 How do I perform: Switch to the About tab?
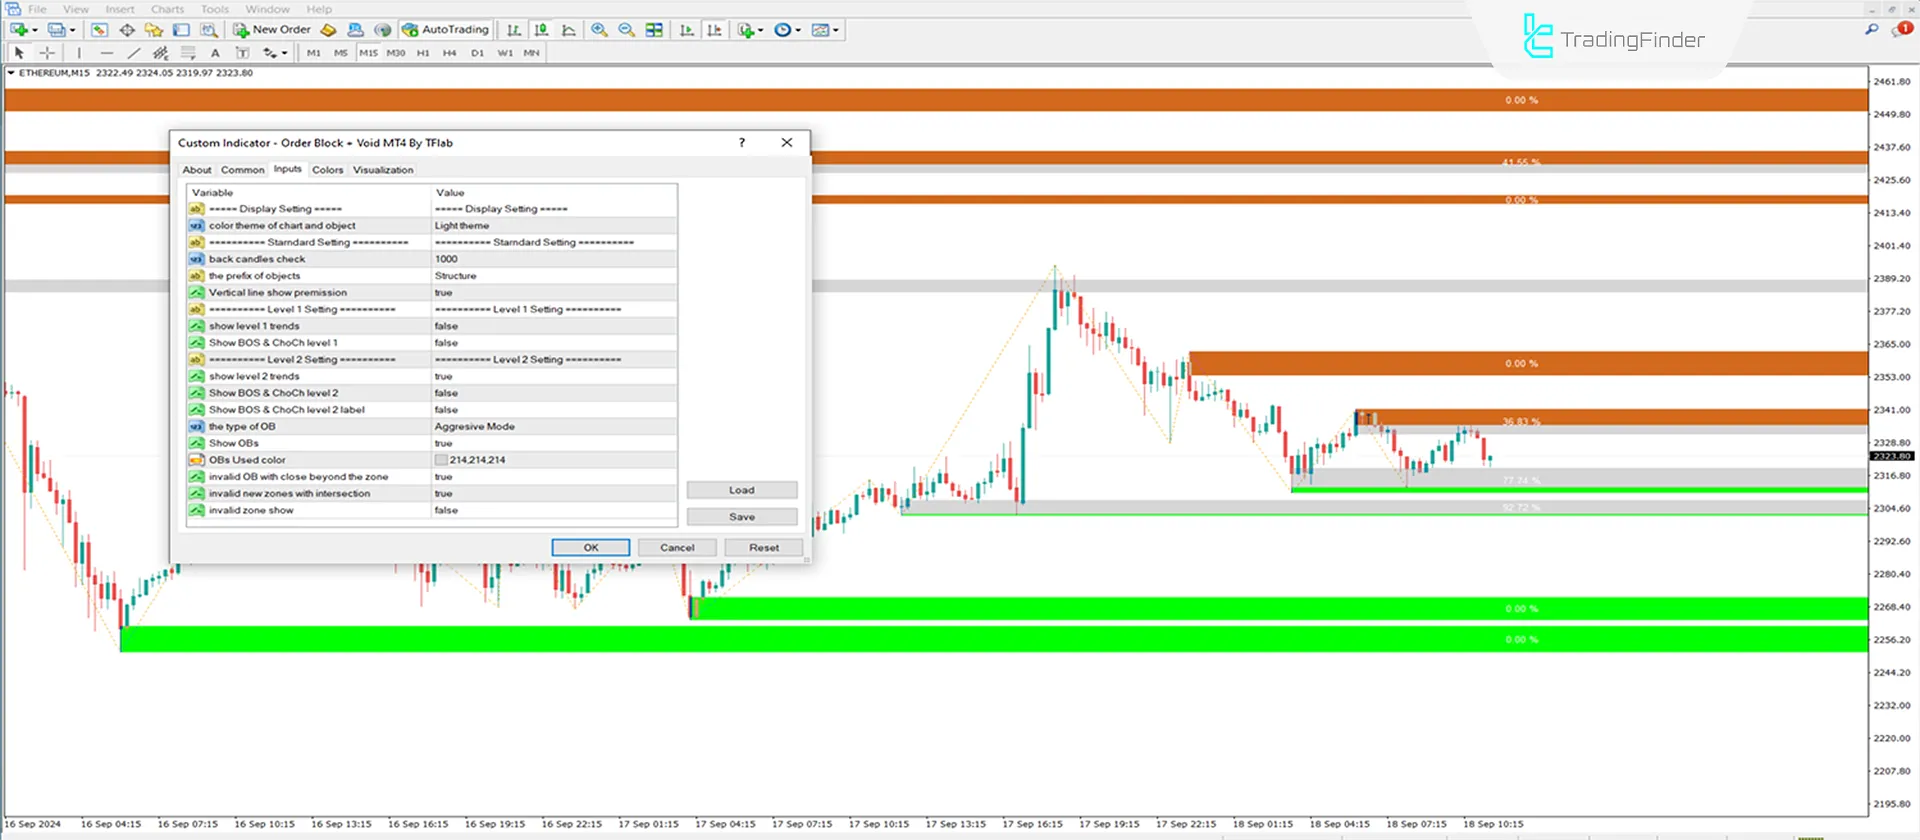(197, 170)
